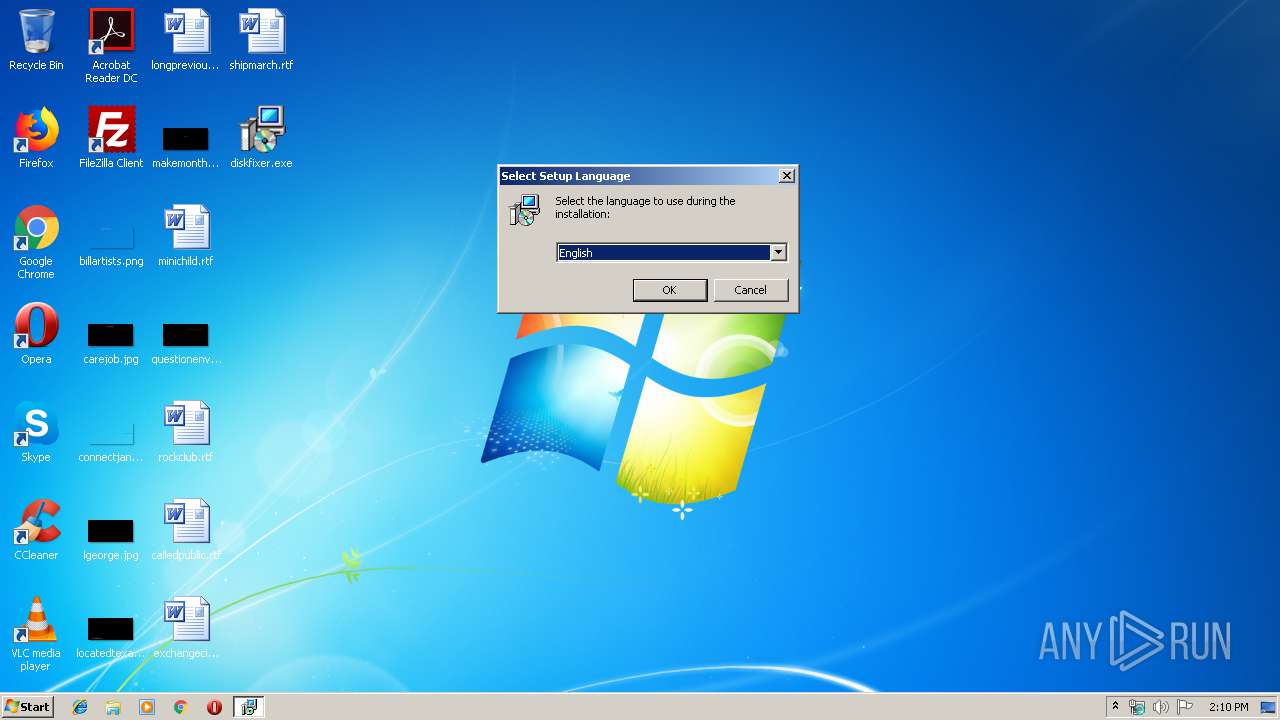The width and height of the screenshot is (1280, 720).
Task: Show hidden system tray icons
Action: tap(1115, 707)
